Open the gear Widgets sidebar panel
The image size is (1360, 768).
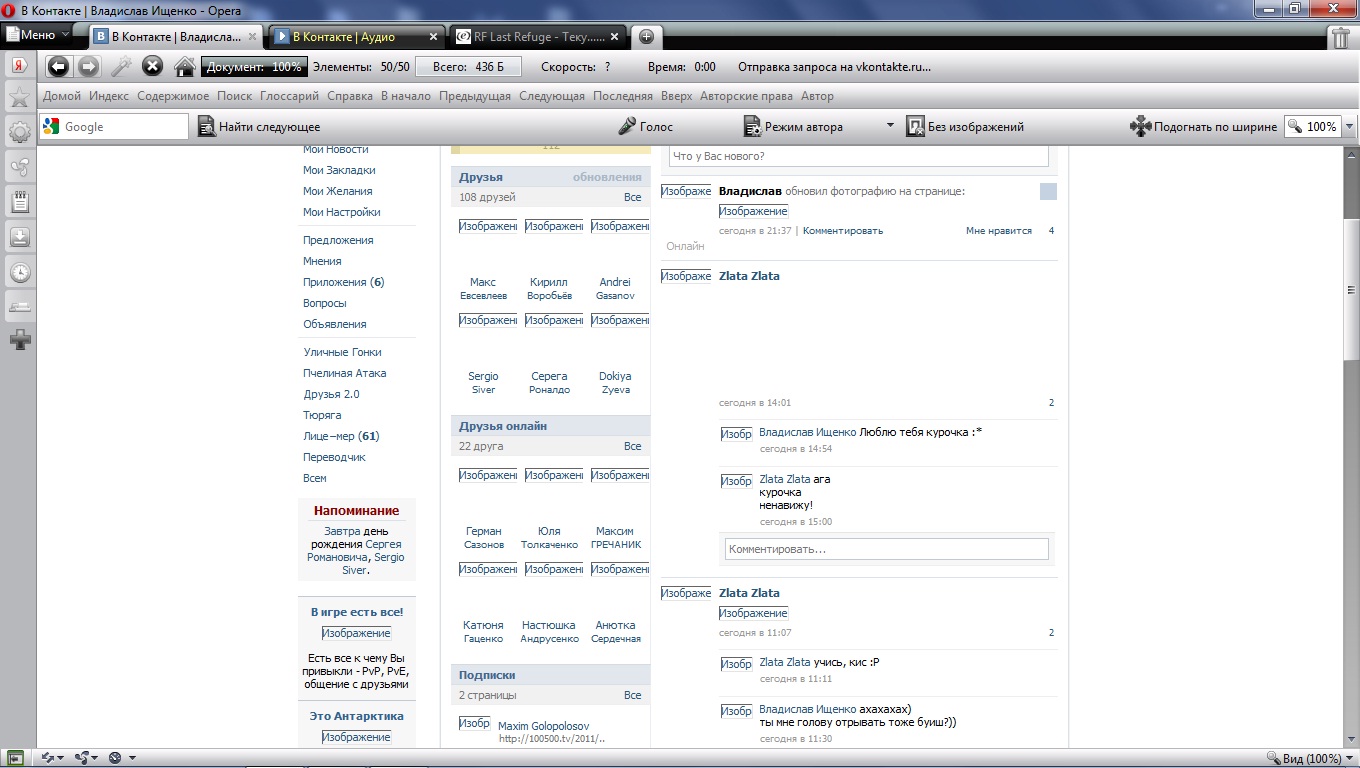[19, 132]
